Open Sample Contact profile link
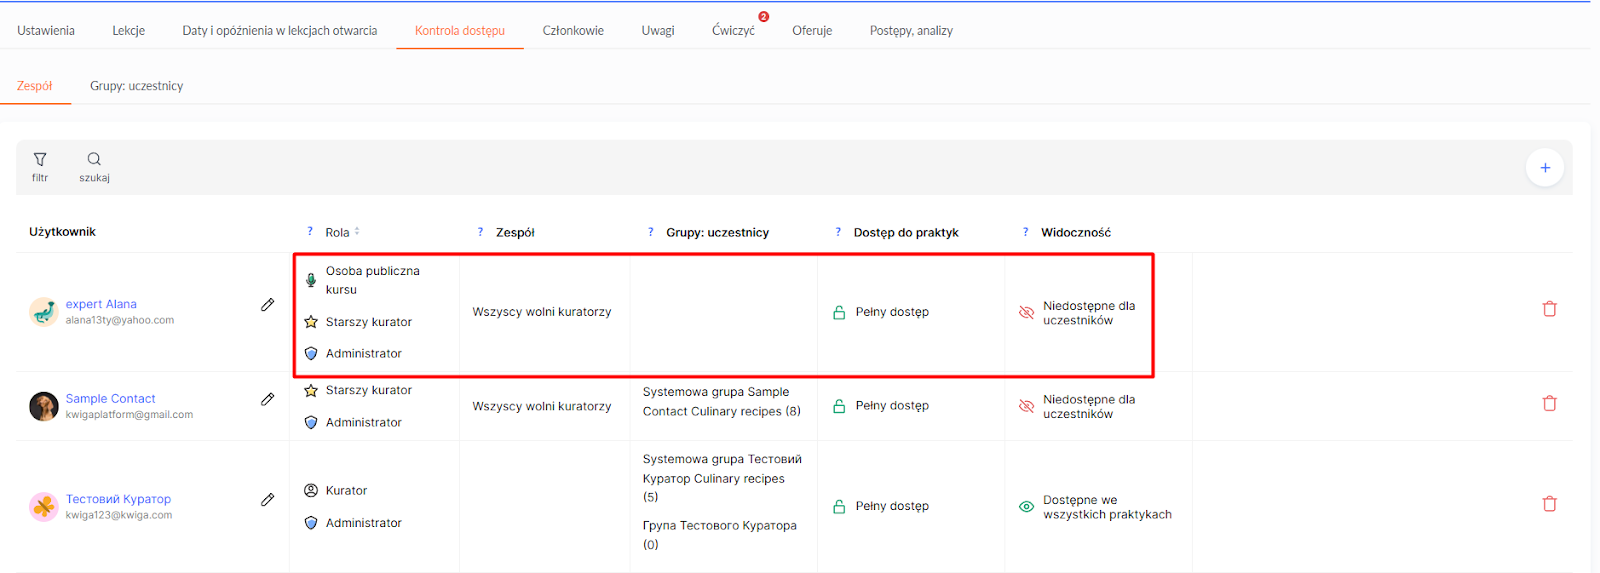 click(111, 398)
